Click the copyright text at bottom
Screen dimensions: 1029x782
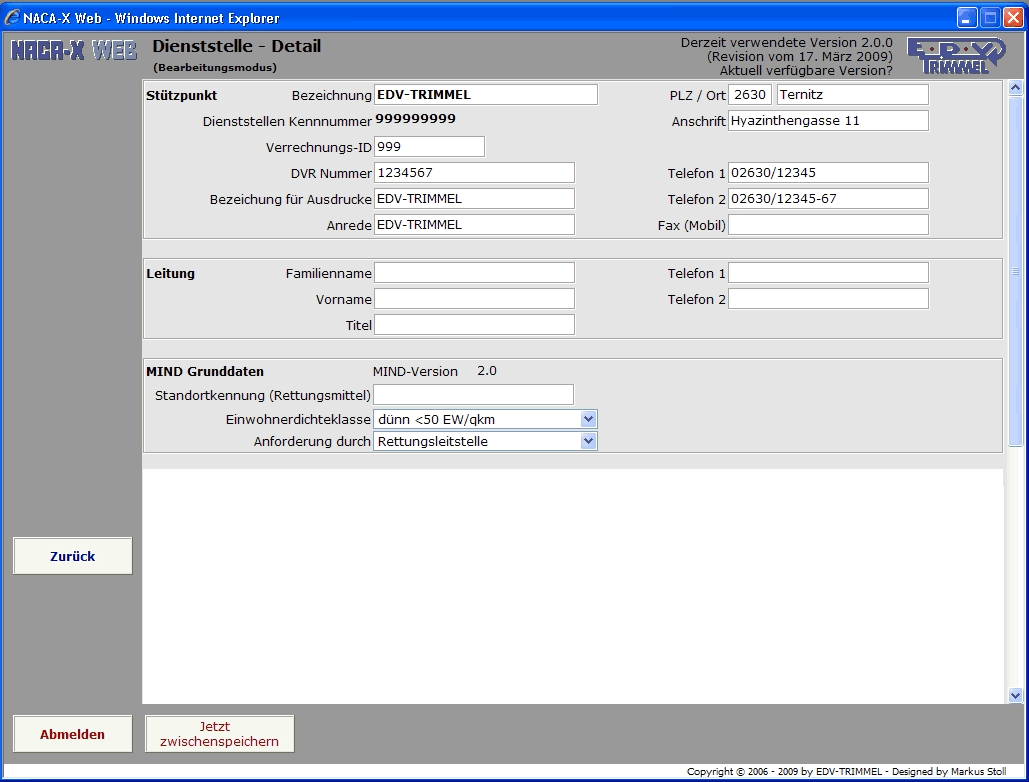coord(847,772)
